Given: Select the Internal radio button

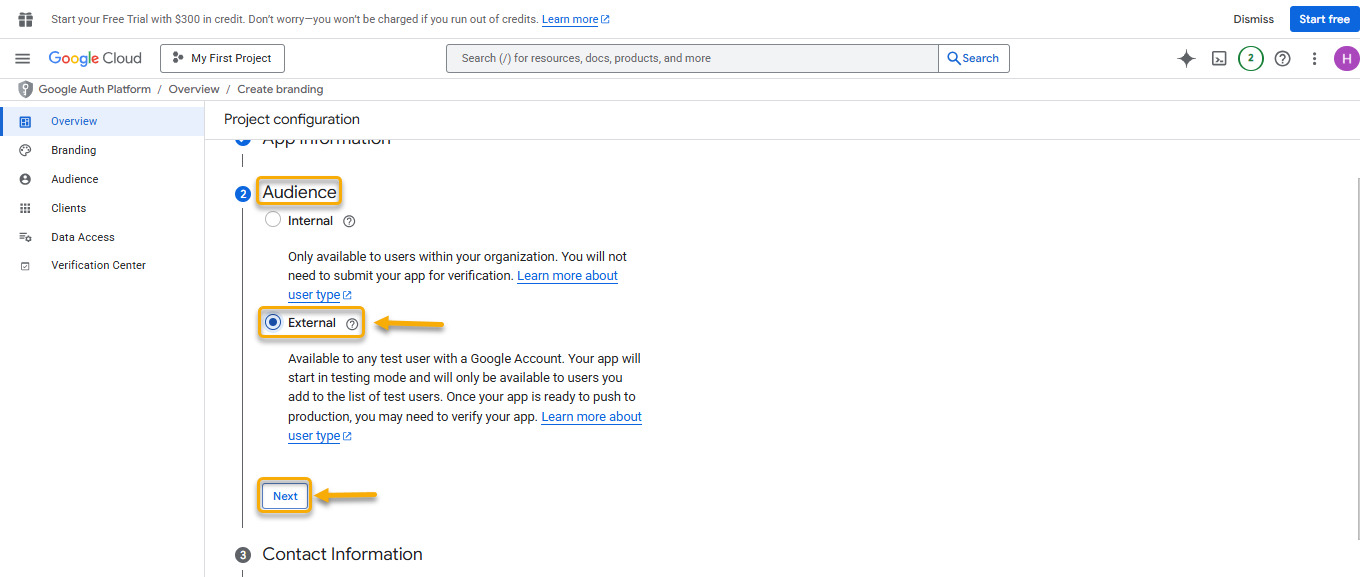Looking at the screenshot, I should [273, 220].
